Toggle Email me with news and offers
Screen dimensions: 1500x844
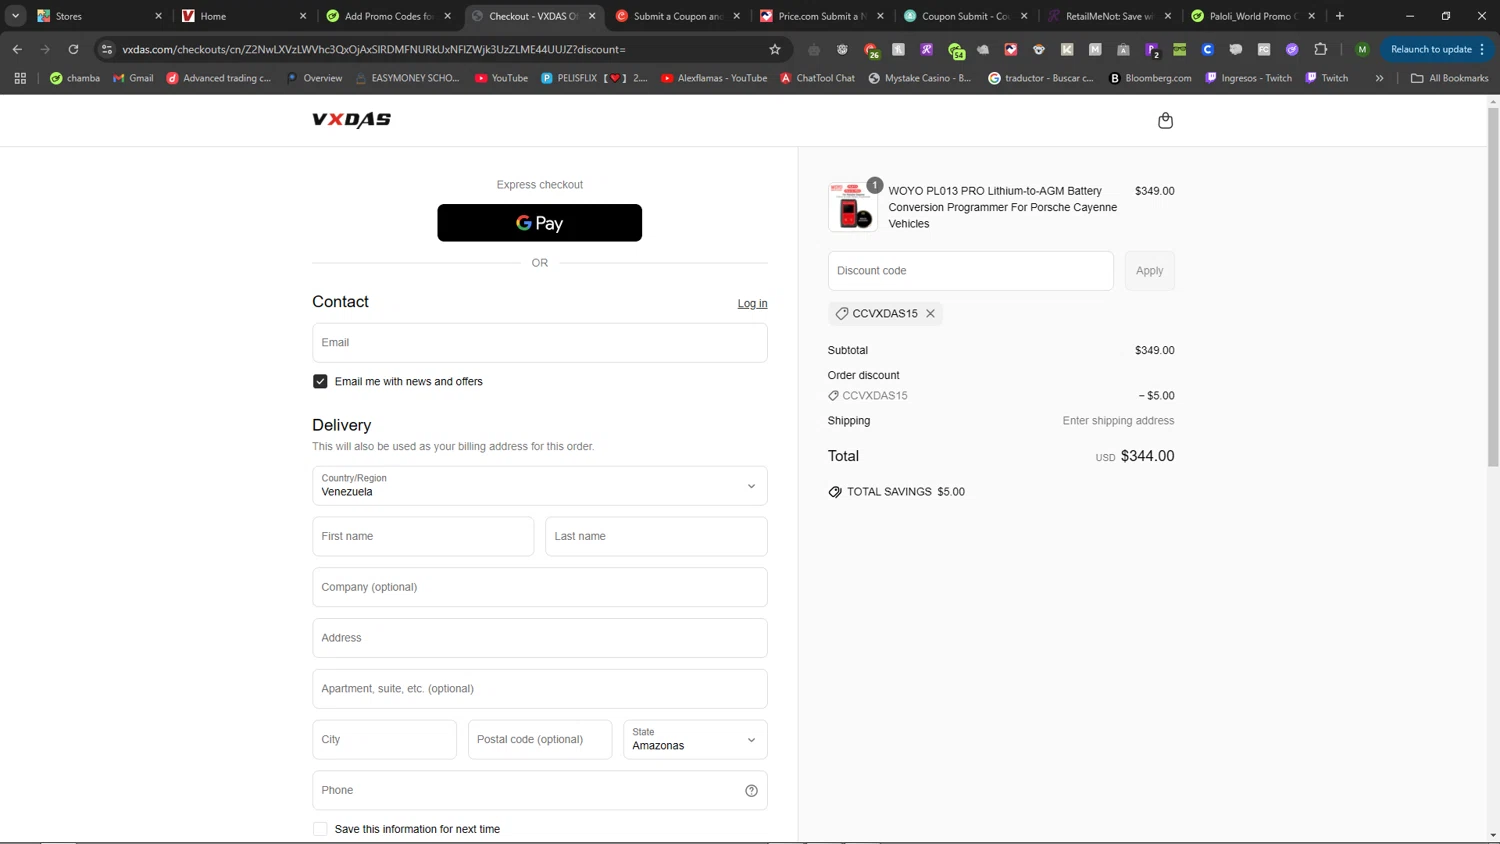(x=320, y=382)
